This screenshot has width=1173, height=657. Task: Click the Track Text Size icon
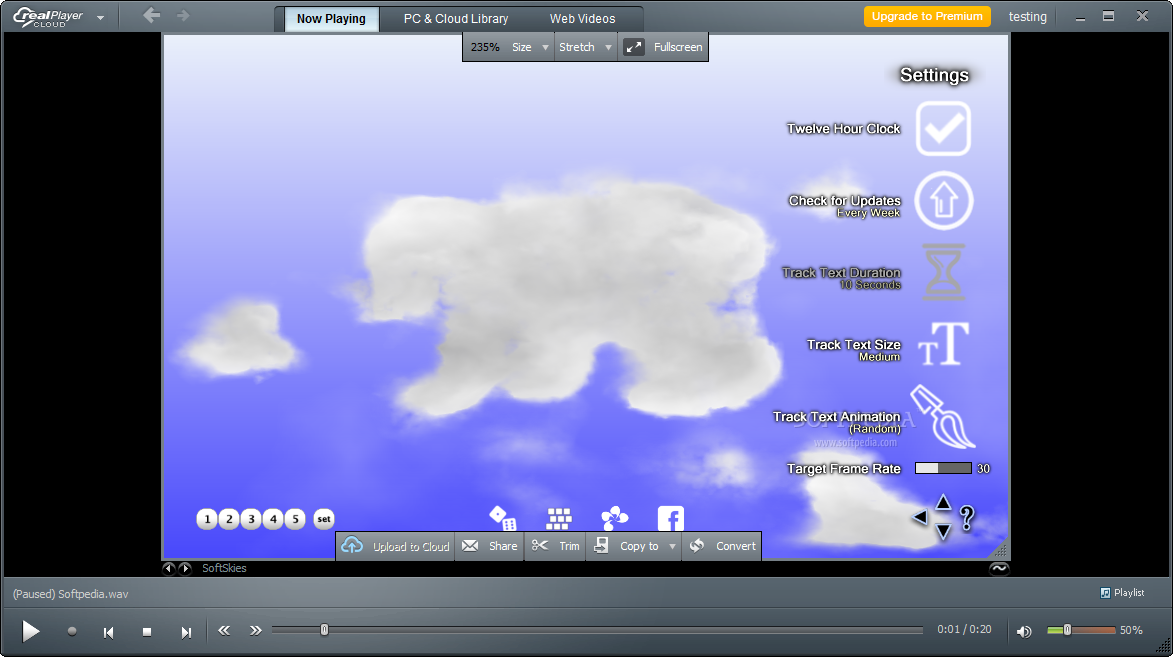[943, 344]
